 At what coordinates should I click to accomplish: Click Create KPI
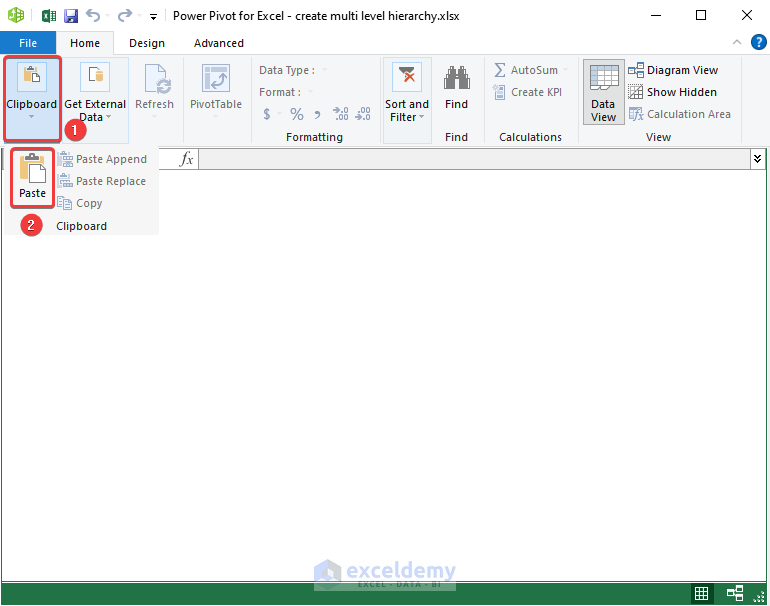tap(527, 92)
